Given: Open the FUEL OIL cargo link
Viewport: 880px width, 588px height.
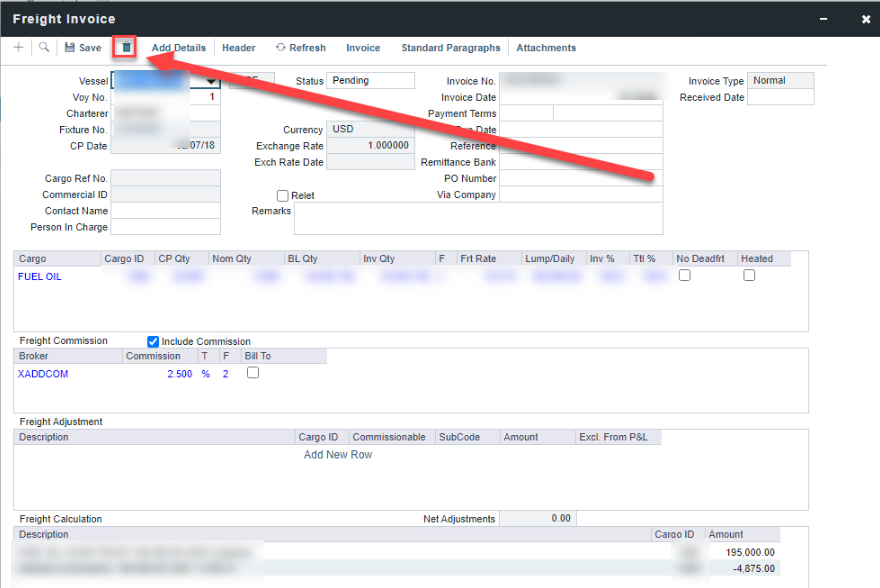Looking at the screenshot, I should point(40,276).
